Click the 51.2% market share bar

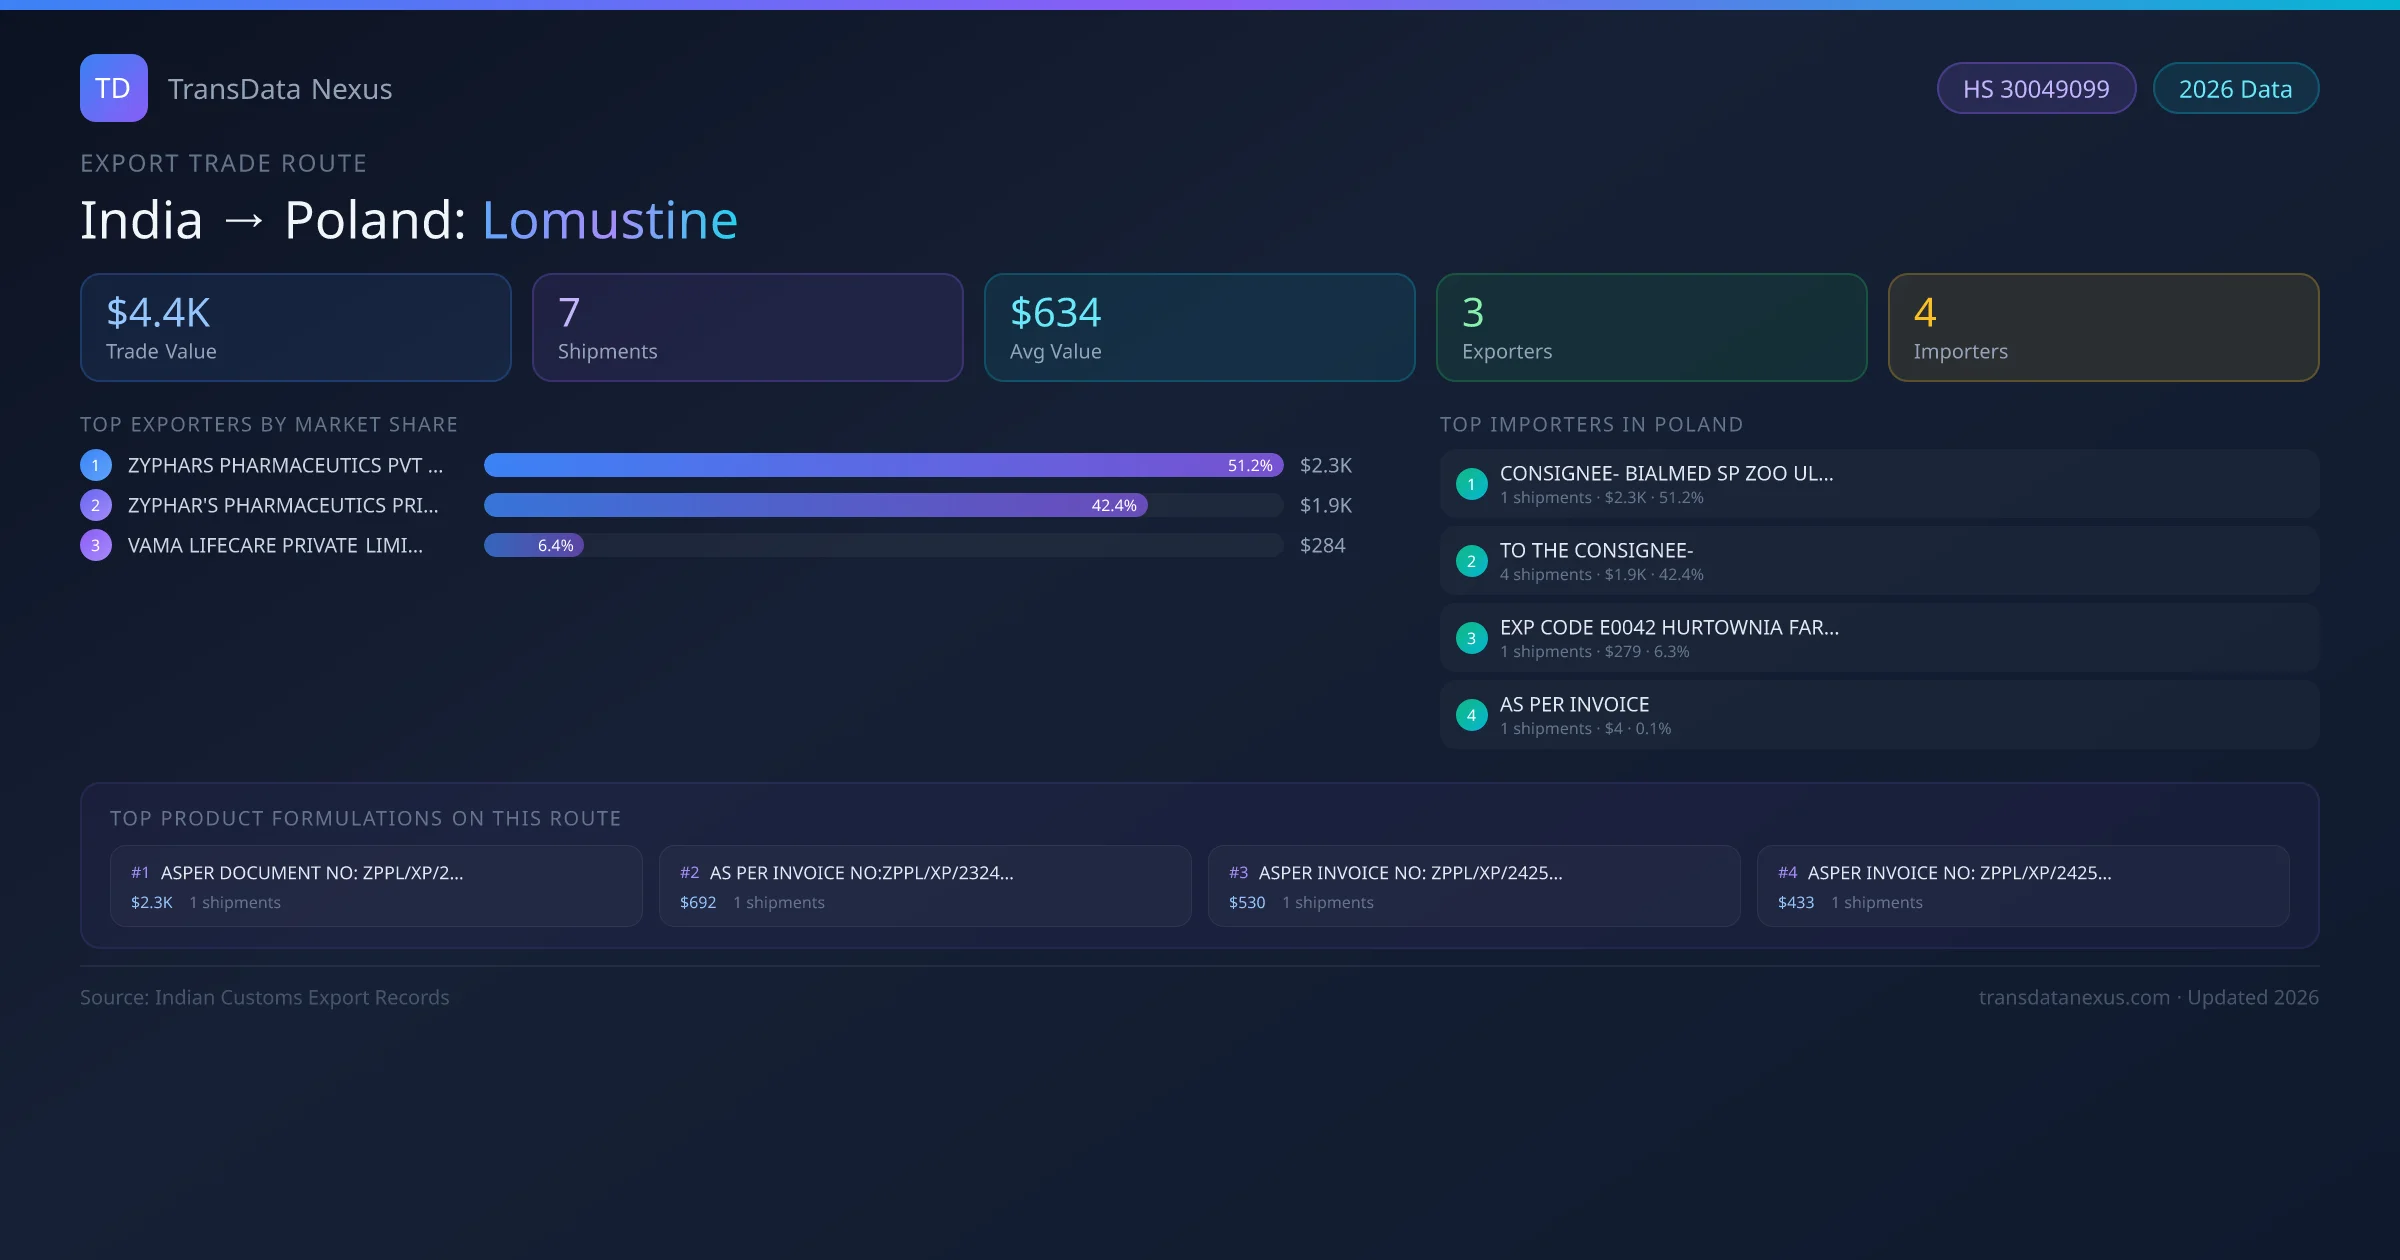pyautogui.click(x=883, y=465)
